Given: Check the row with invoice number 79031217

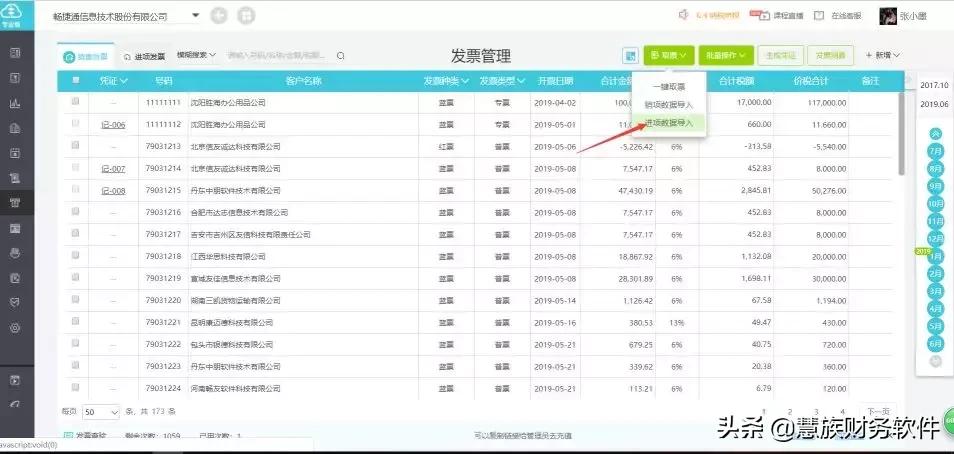Looking at the screenshot, I should tap(75, 233).
